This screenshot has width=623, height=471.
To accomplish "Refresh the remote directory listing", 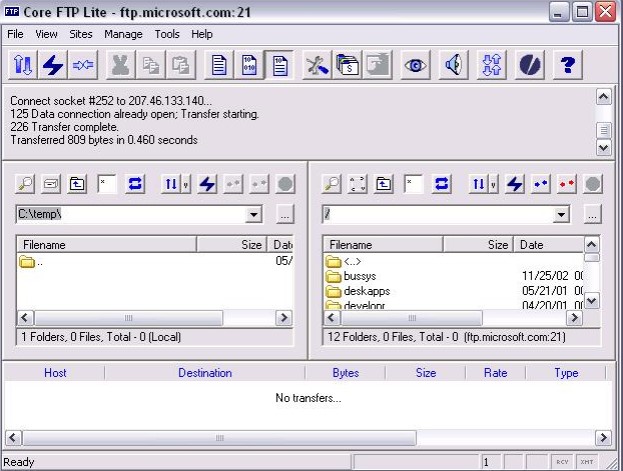I will pyautogui.click(x=441, y=184).
